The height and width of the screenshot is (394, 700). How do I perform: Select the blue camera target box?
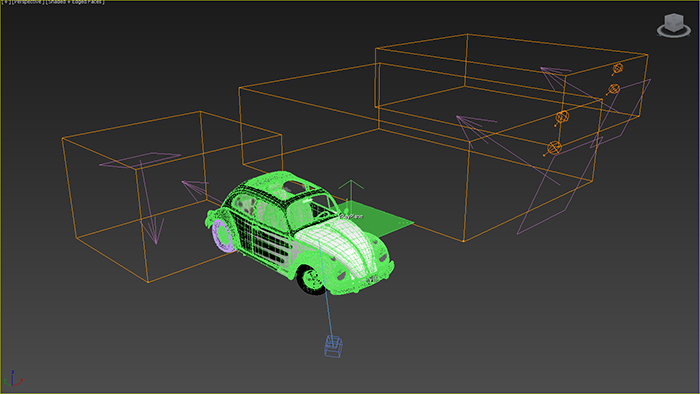[x=333, y=347]
